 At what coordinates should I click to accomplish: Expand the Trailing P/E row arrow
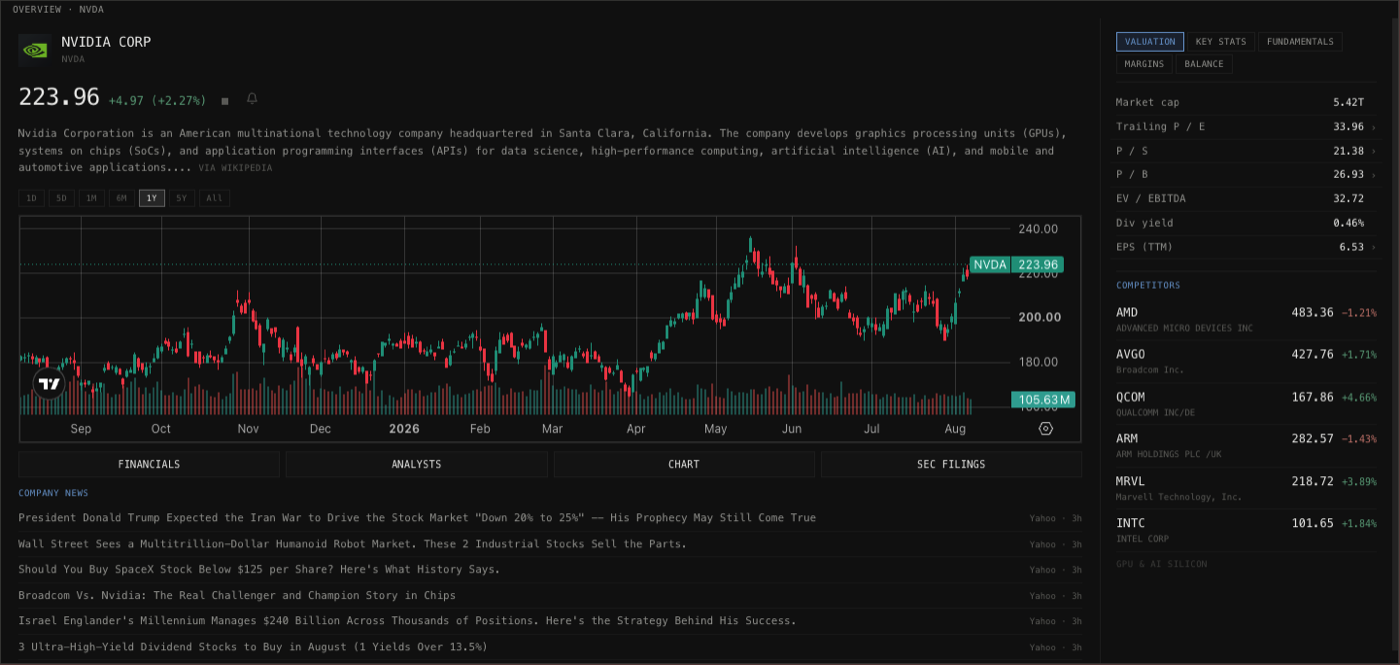coord(1373,127)
